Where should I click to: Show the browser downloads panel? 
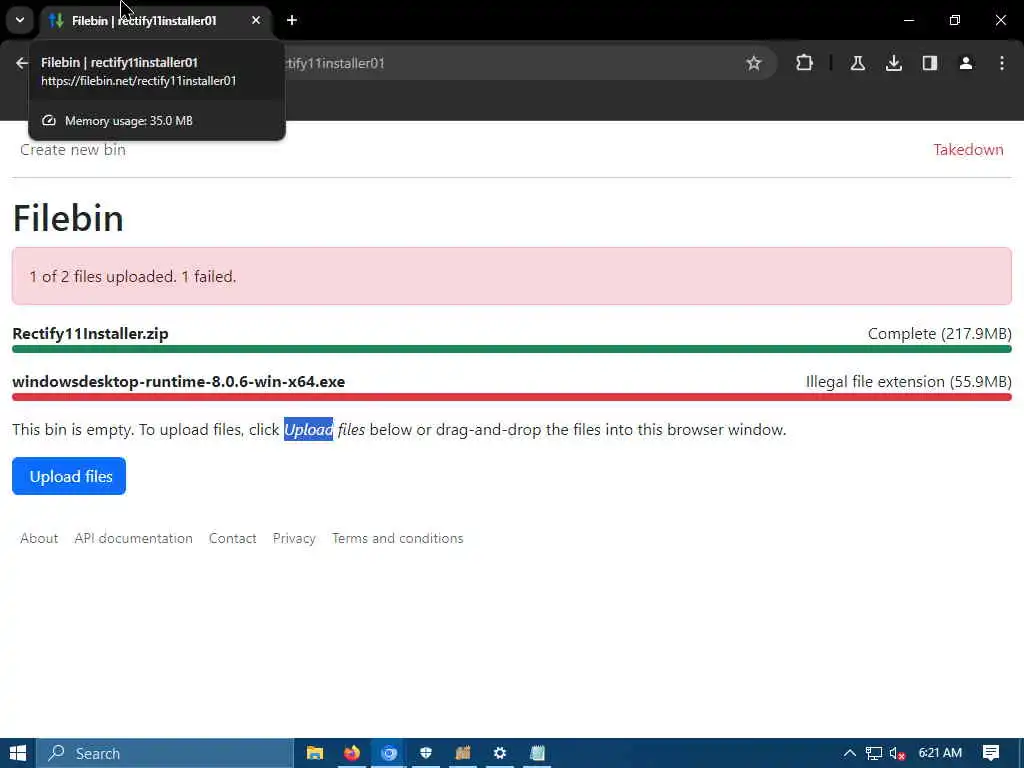click(894, 63)
